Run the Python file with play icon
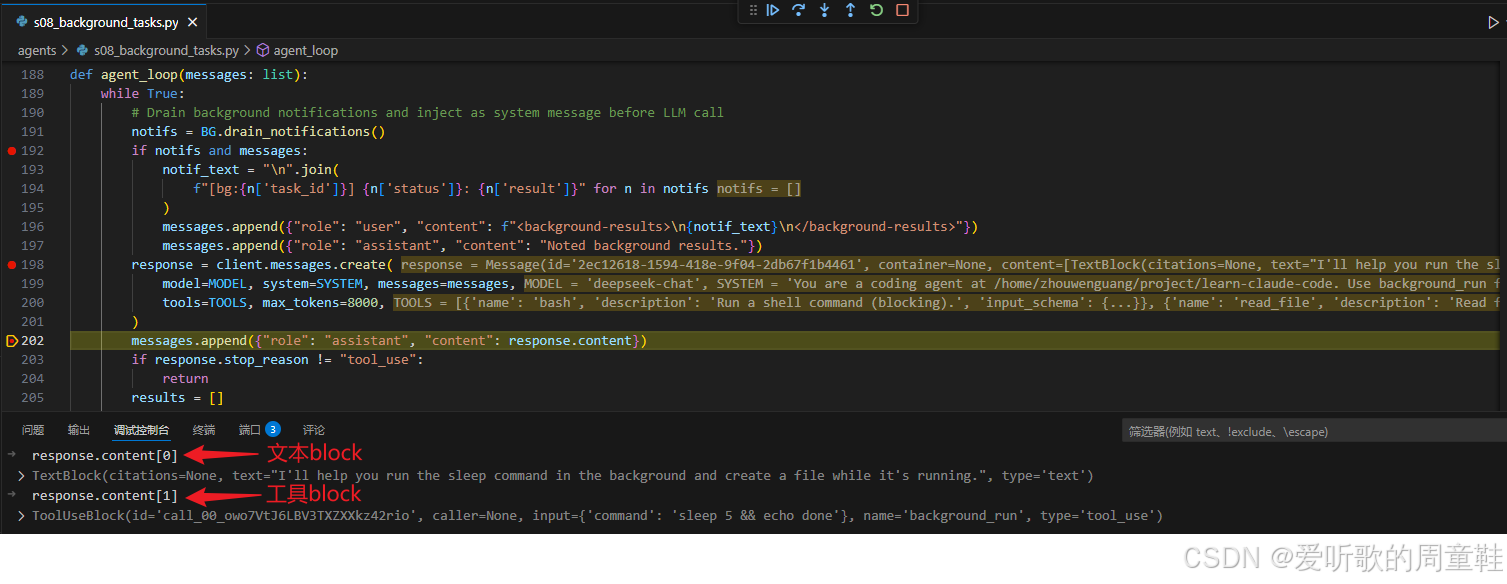Viewport: 1507px width, 584px height. pyautogui.click(x=1493, y=22)
